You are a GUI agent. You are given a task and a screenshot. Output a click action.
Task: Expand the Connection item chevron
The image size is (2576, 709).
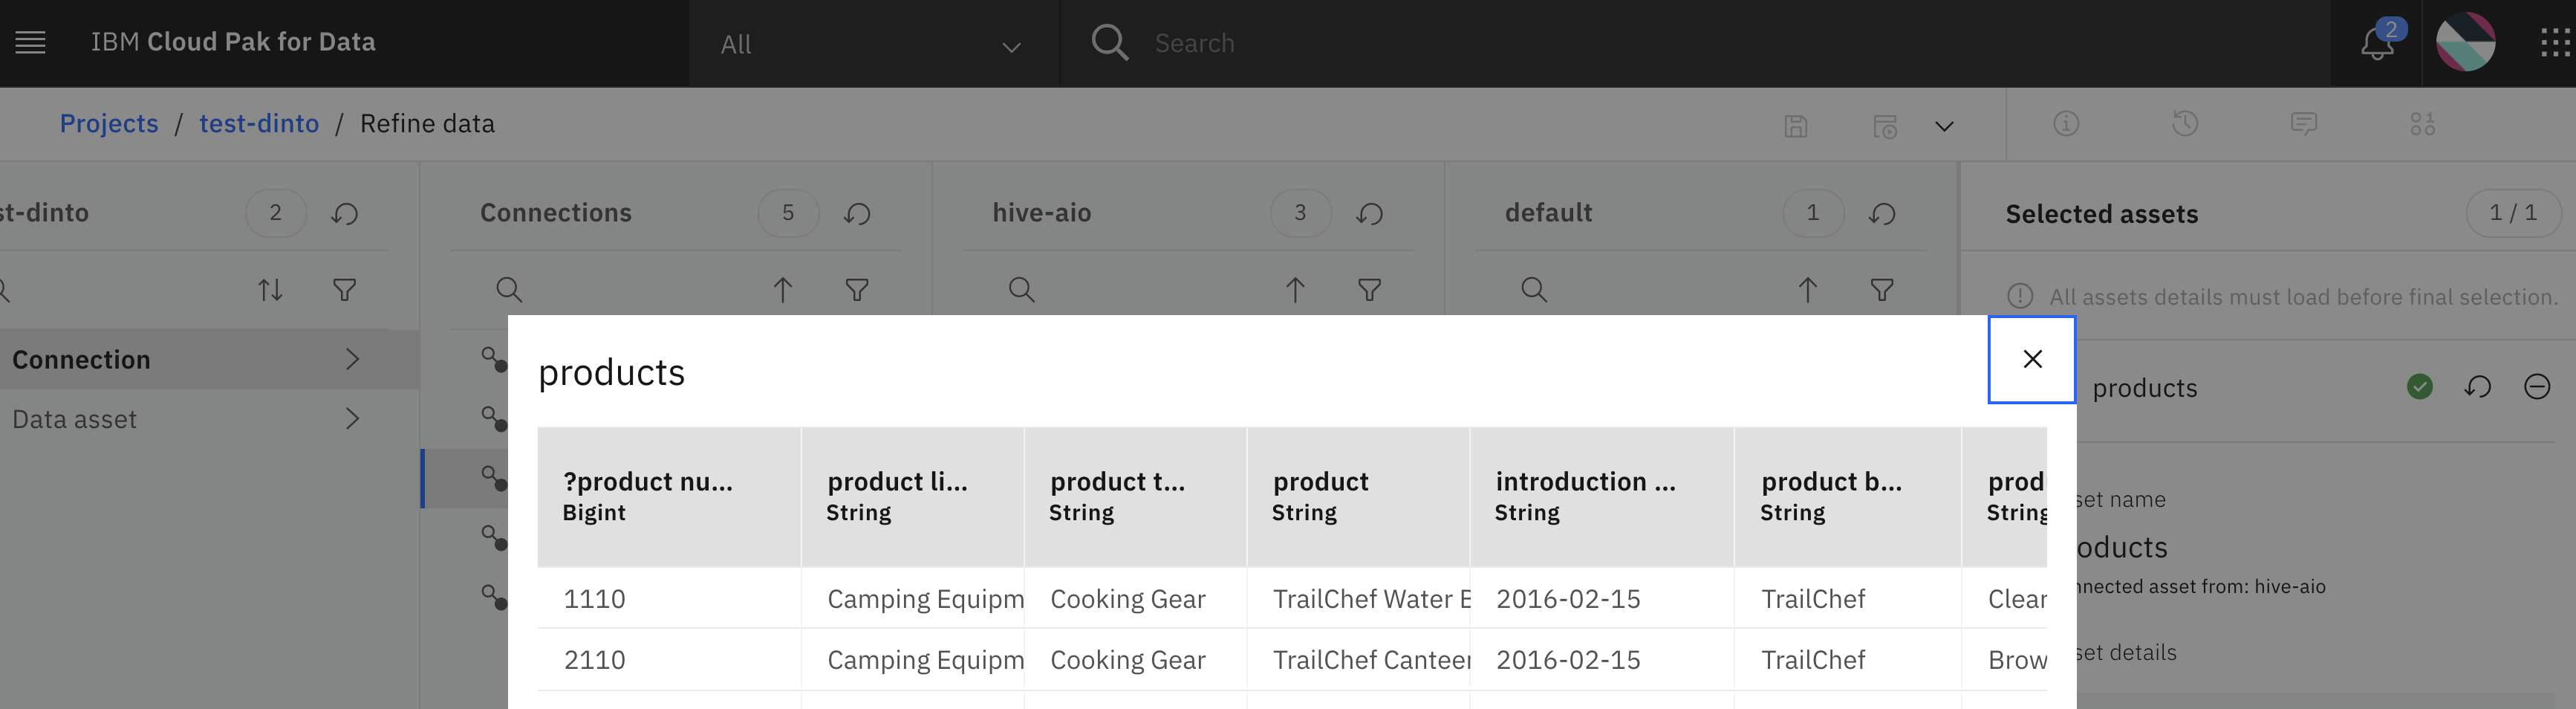352,359
